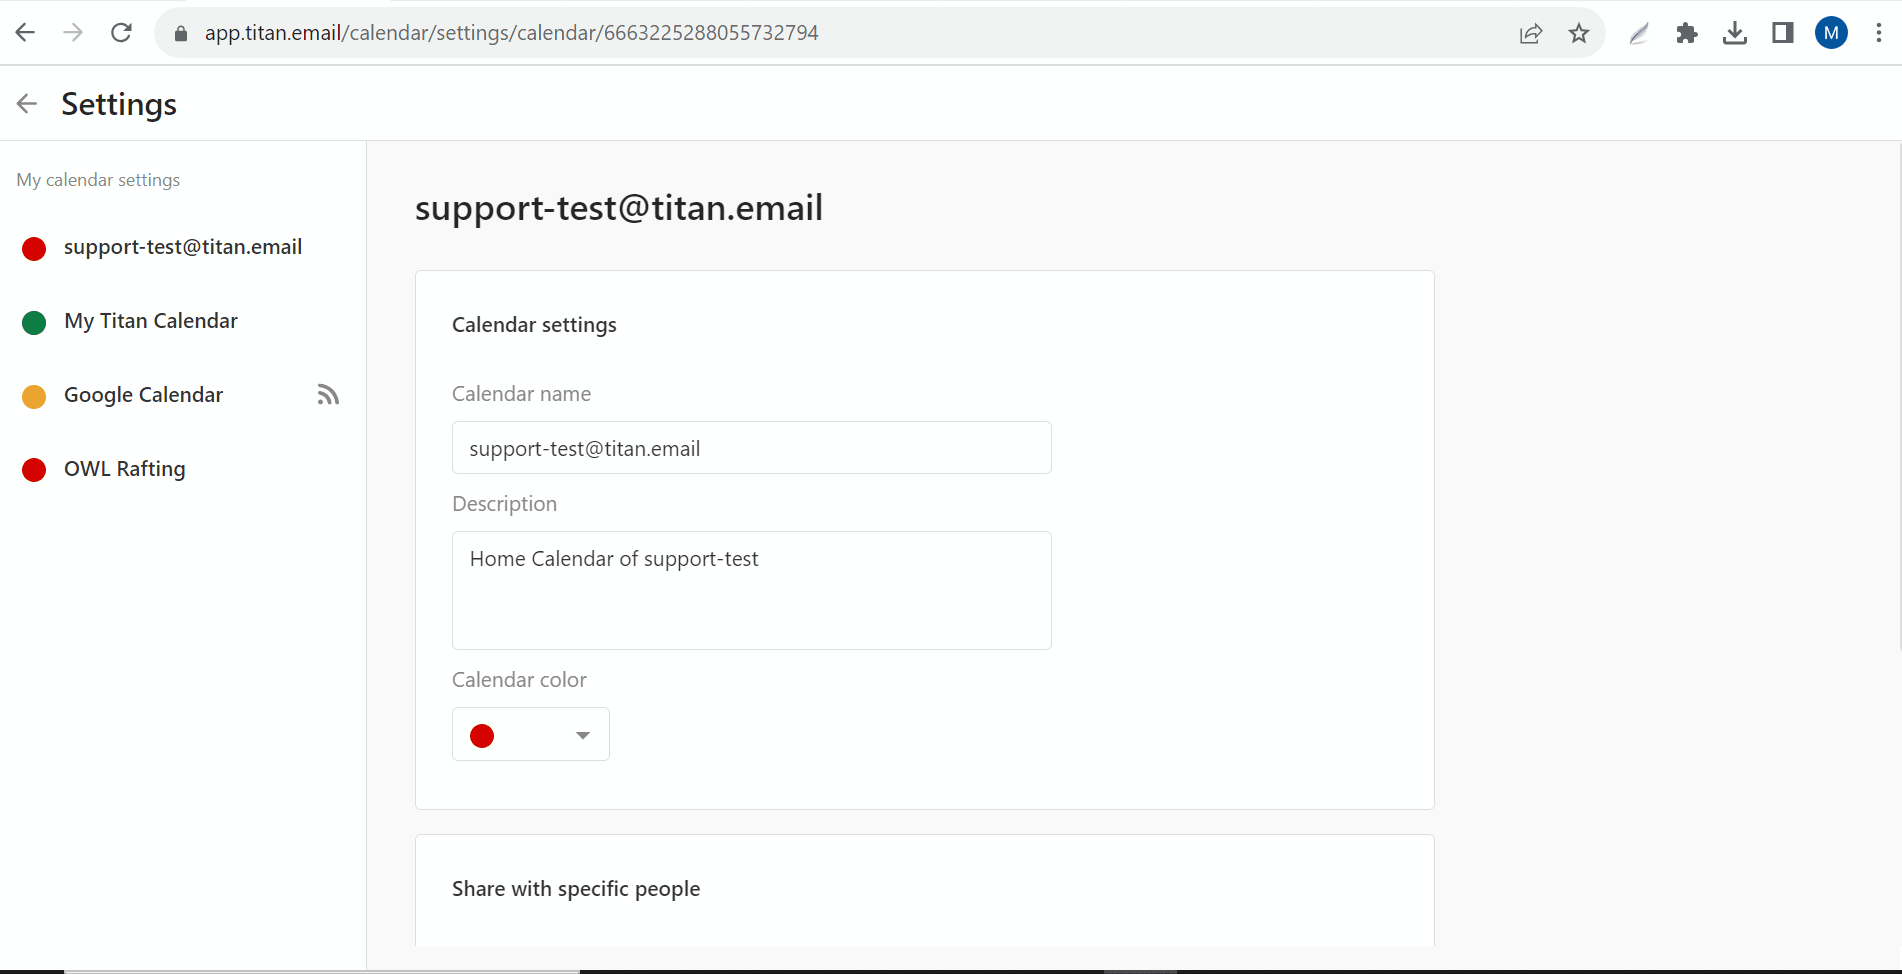Select Google Calendar in sidebar
1902x974 pixels.
pyautogui.click(x=144, y=395)
